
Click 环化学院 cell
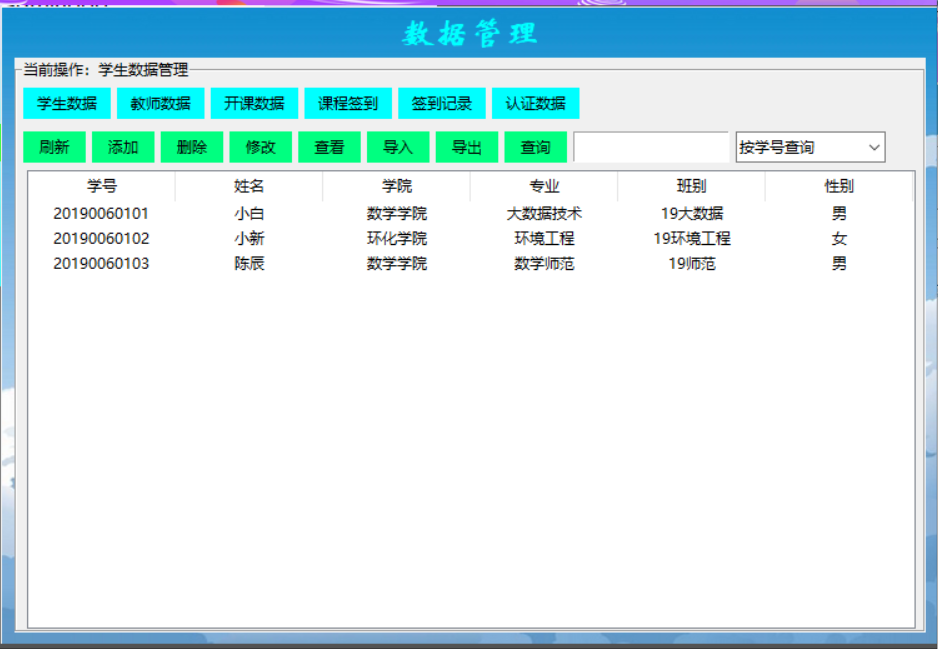(x=397, y=239)
